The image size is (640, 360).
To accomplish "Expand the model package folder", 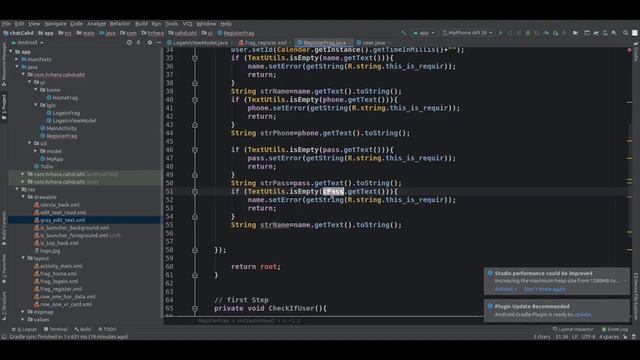I will tap(36, 151).
